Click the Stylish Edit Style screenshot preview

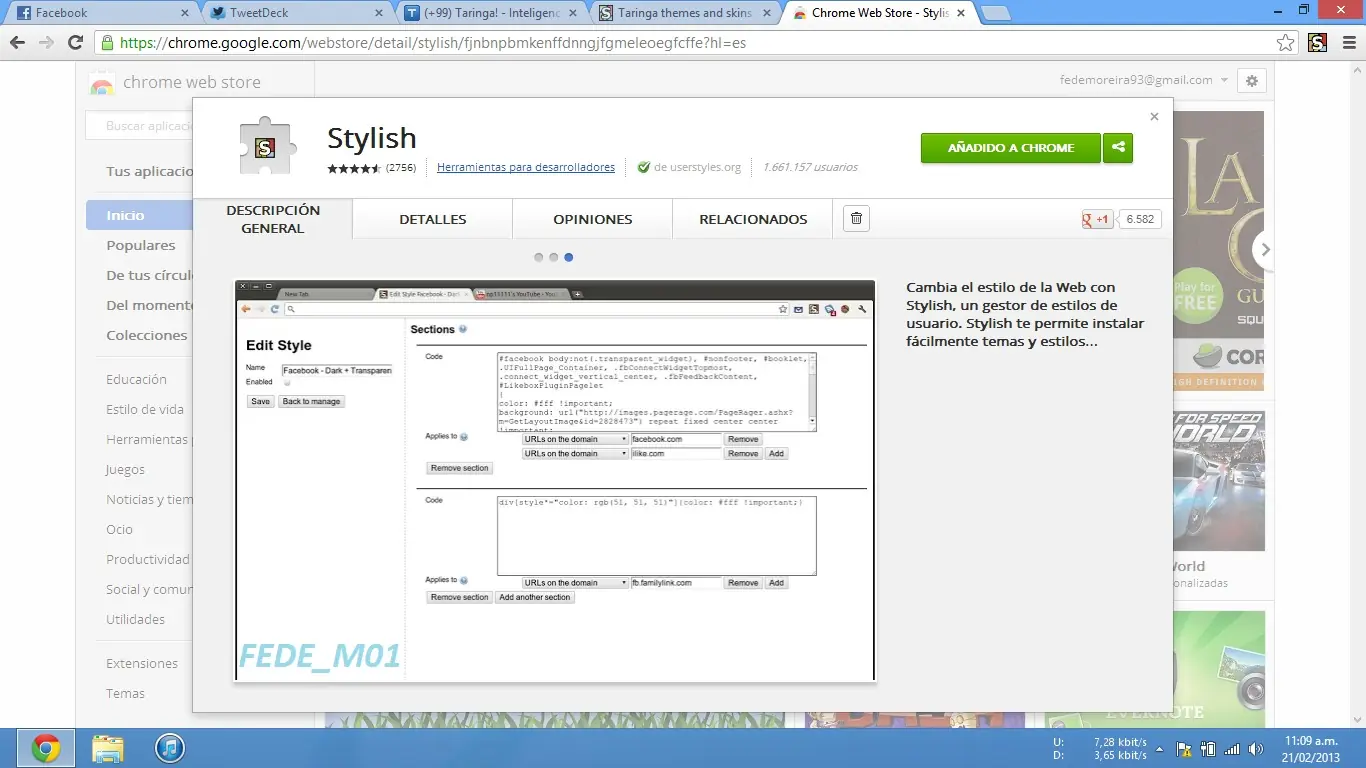tap(555, 481)
